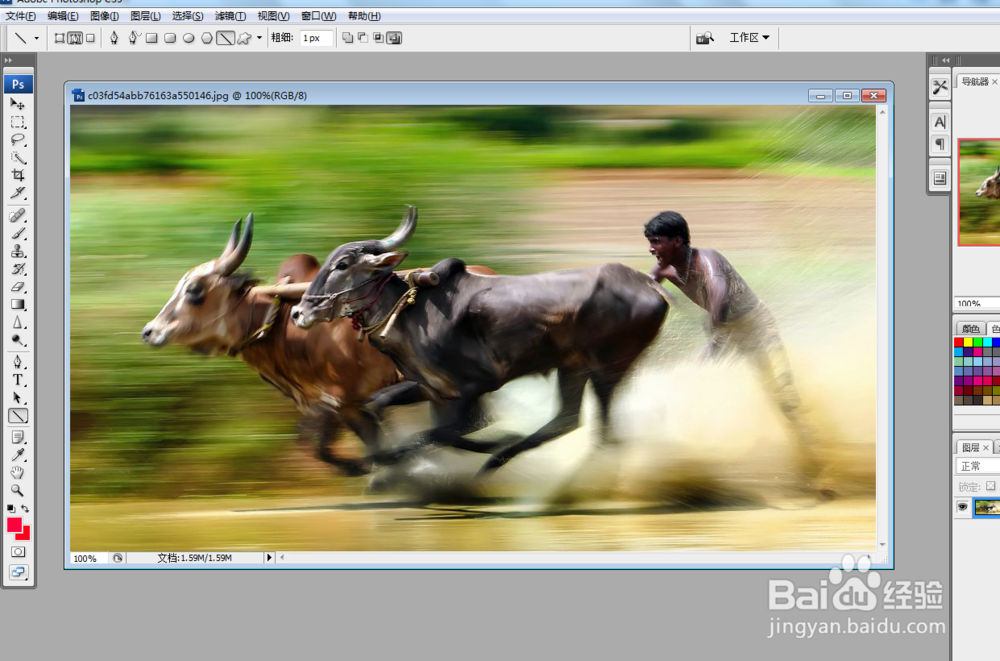Viewport: 1000px width, 661px height.
Task: Select the Eyedropper tool
Action: click(18, 455)
